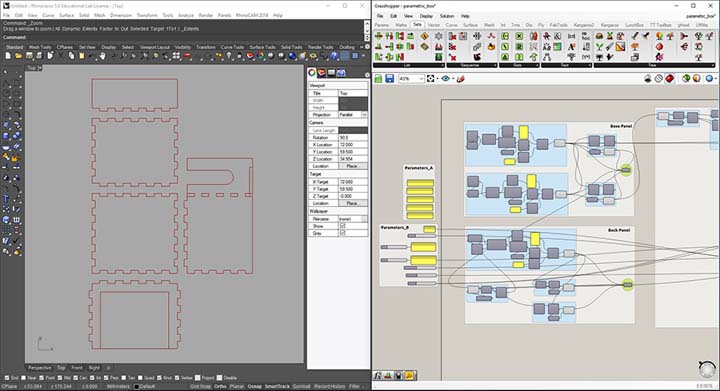Click the blue sphere preview settings icon
The width and height of the screenshot is (720, 391).
click(709, 78)
